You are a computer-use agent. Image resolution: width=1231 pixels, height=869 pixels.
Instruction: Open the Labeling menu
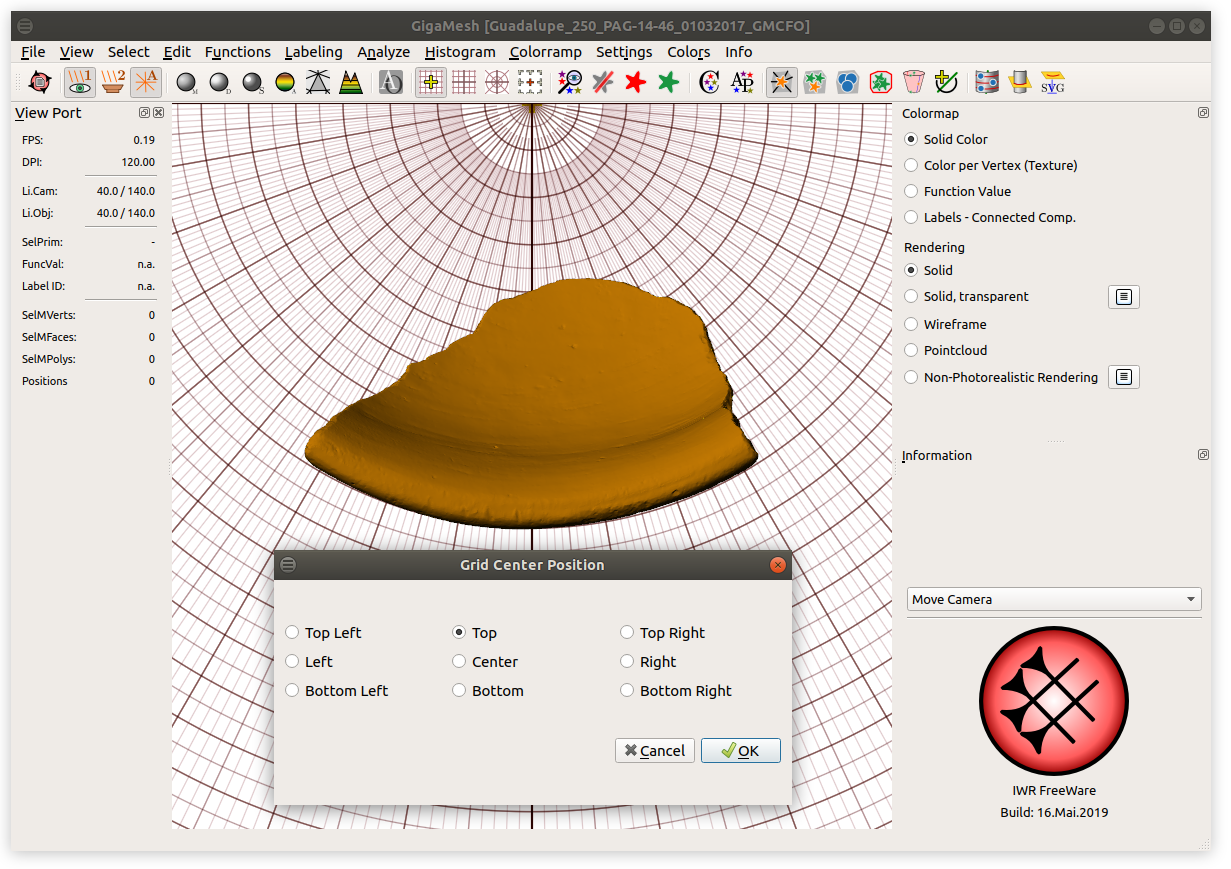tap(313, 52)
